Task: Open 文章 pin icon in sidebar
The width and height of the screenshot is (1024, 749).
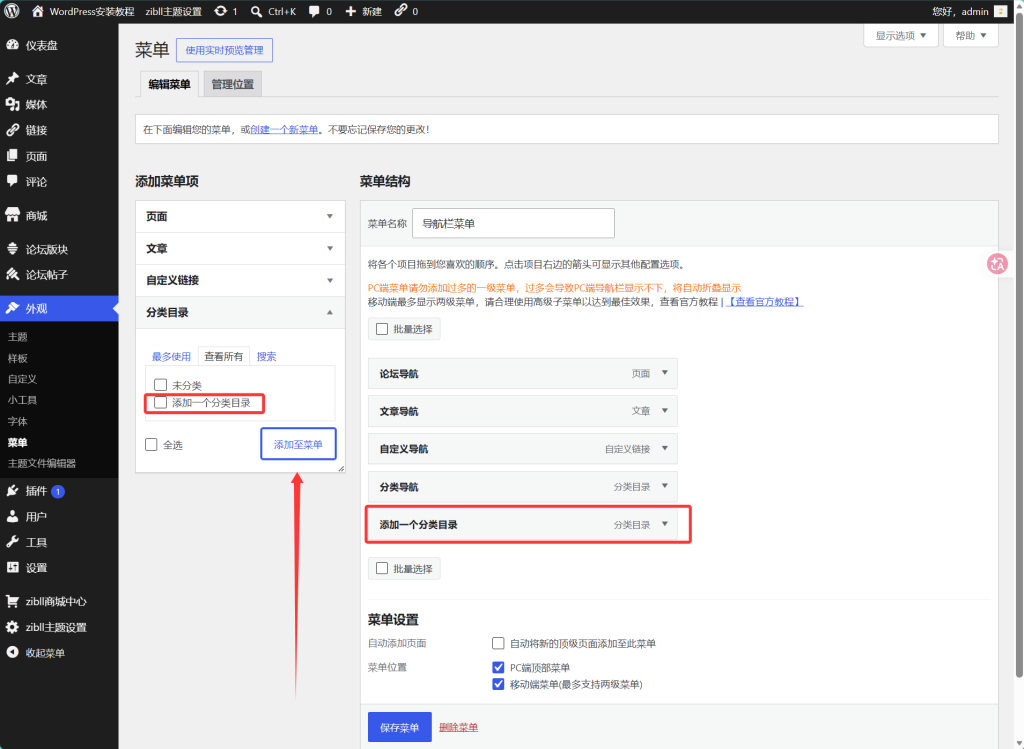Action: (12, 79)
